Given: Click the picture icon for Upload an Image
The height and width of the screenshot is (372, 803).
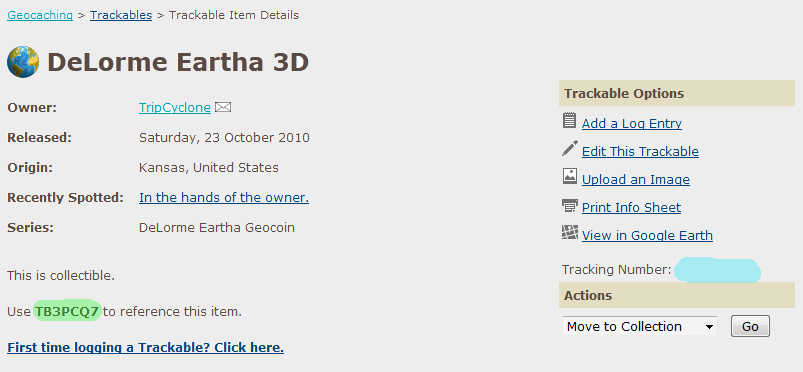Looking at the screenshot, I should coord(569,176).
